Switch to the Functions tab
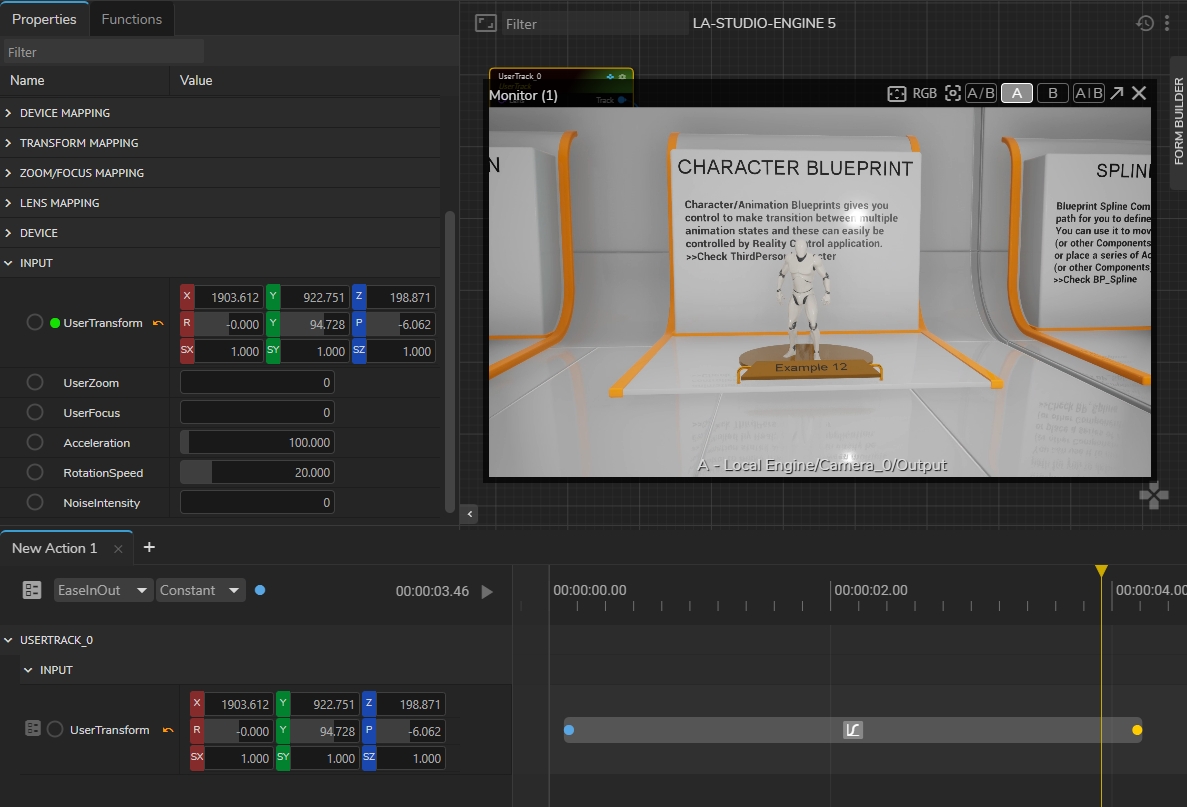The width and height of the screenshot is (1187, 807). pos(131,19)
